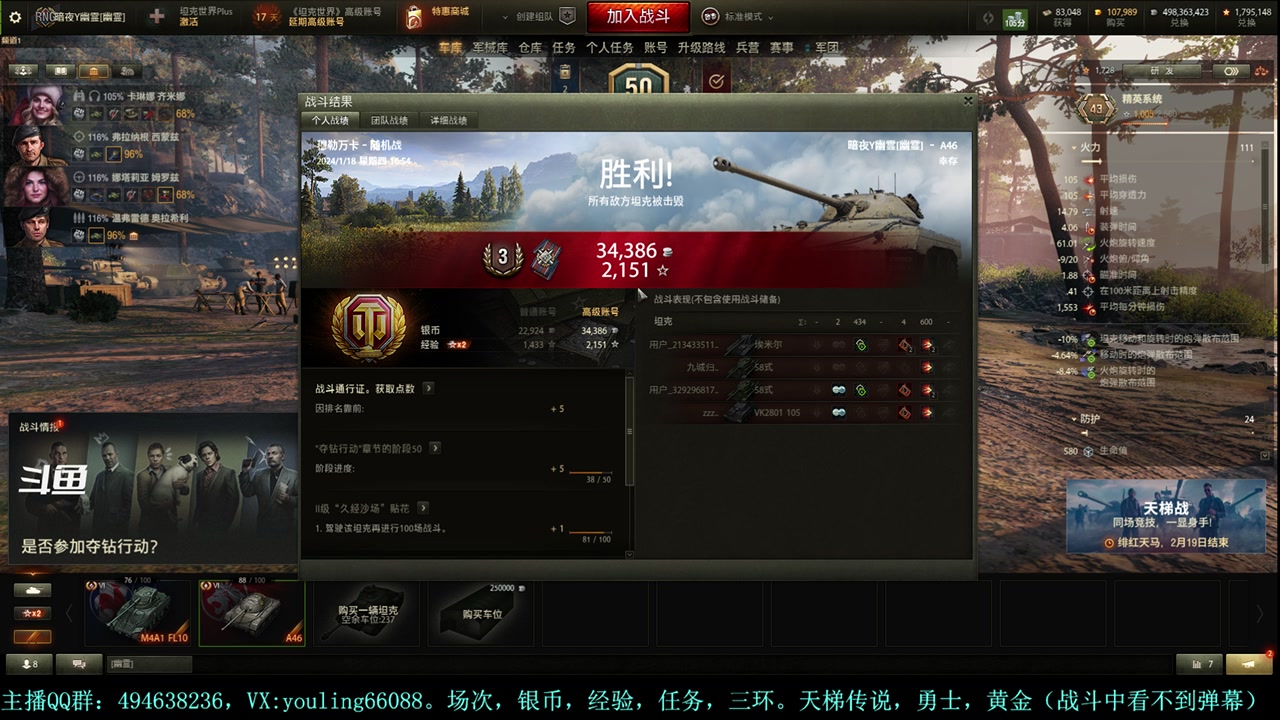Click the Mastery badge emblem
Image resolution: width=1280 pixels, height=720 pixels.
[369, 327]
